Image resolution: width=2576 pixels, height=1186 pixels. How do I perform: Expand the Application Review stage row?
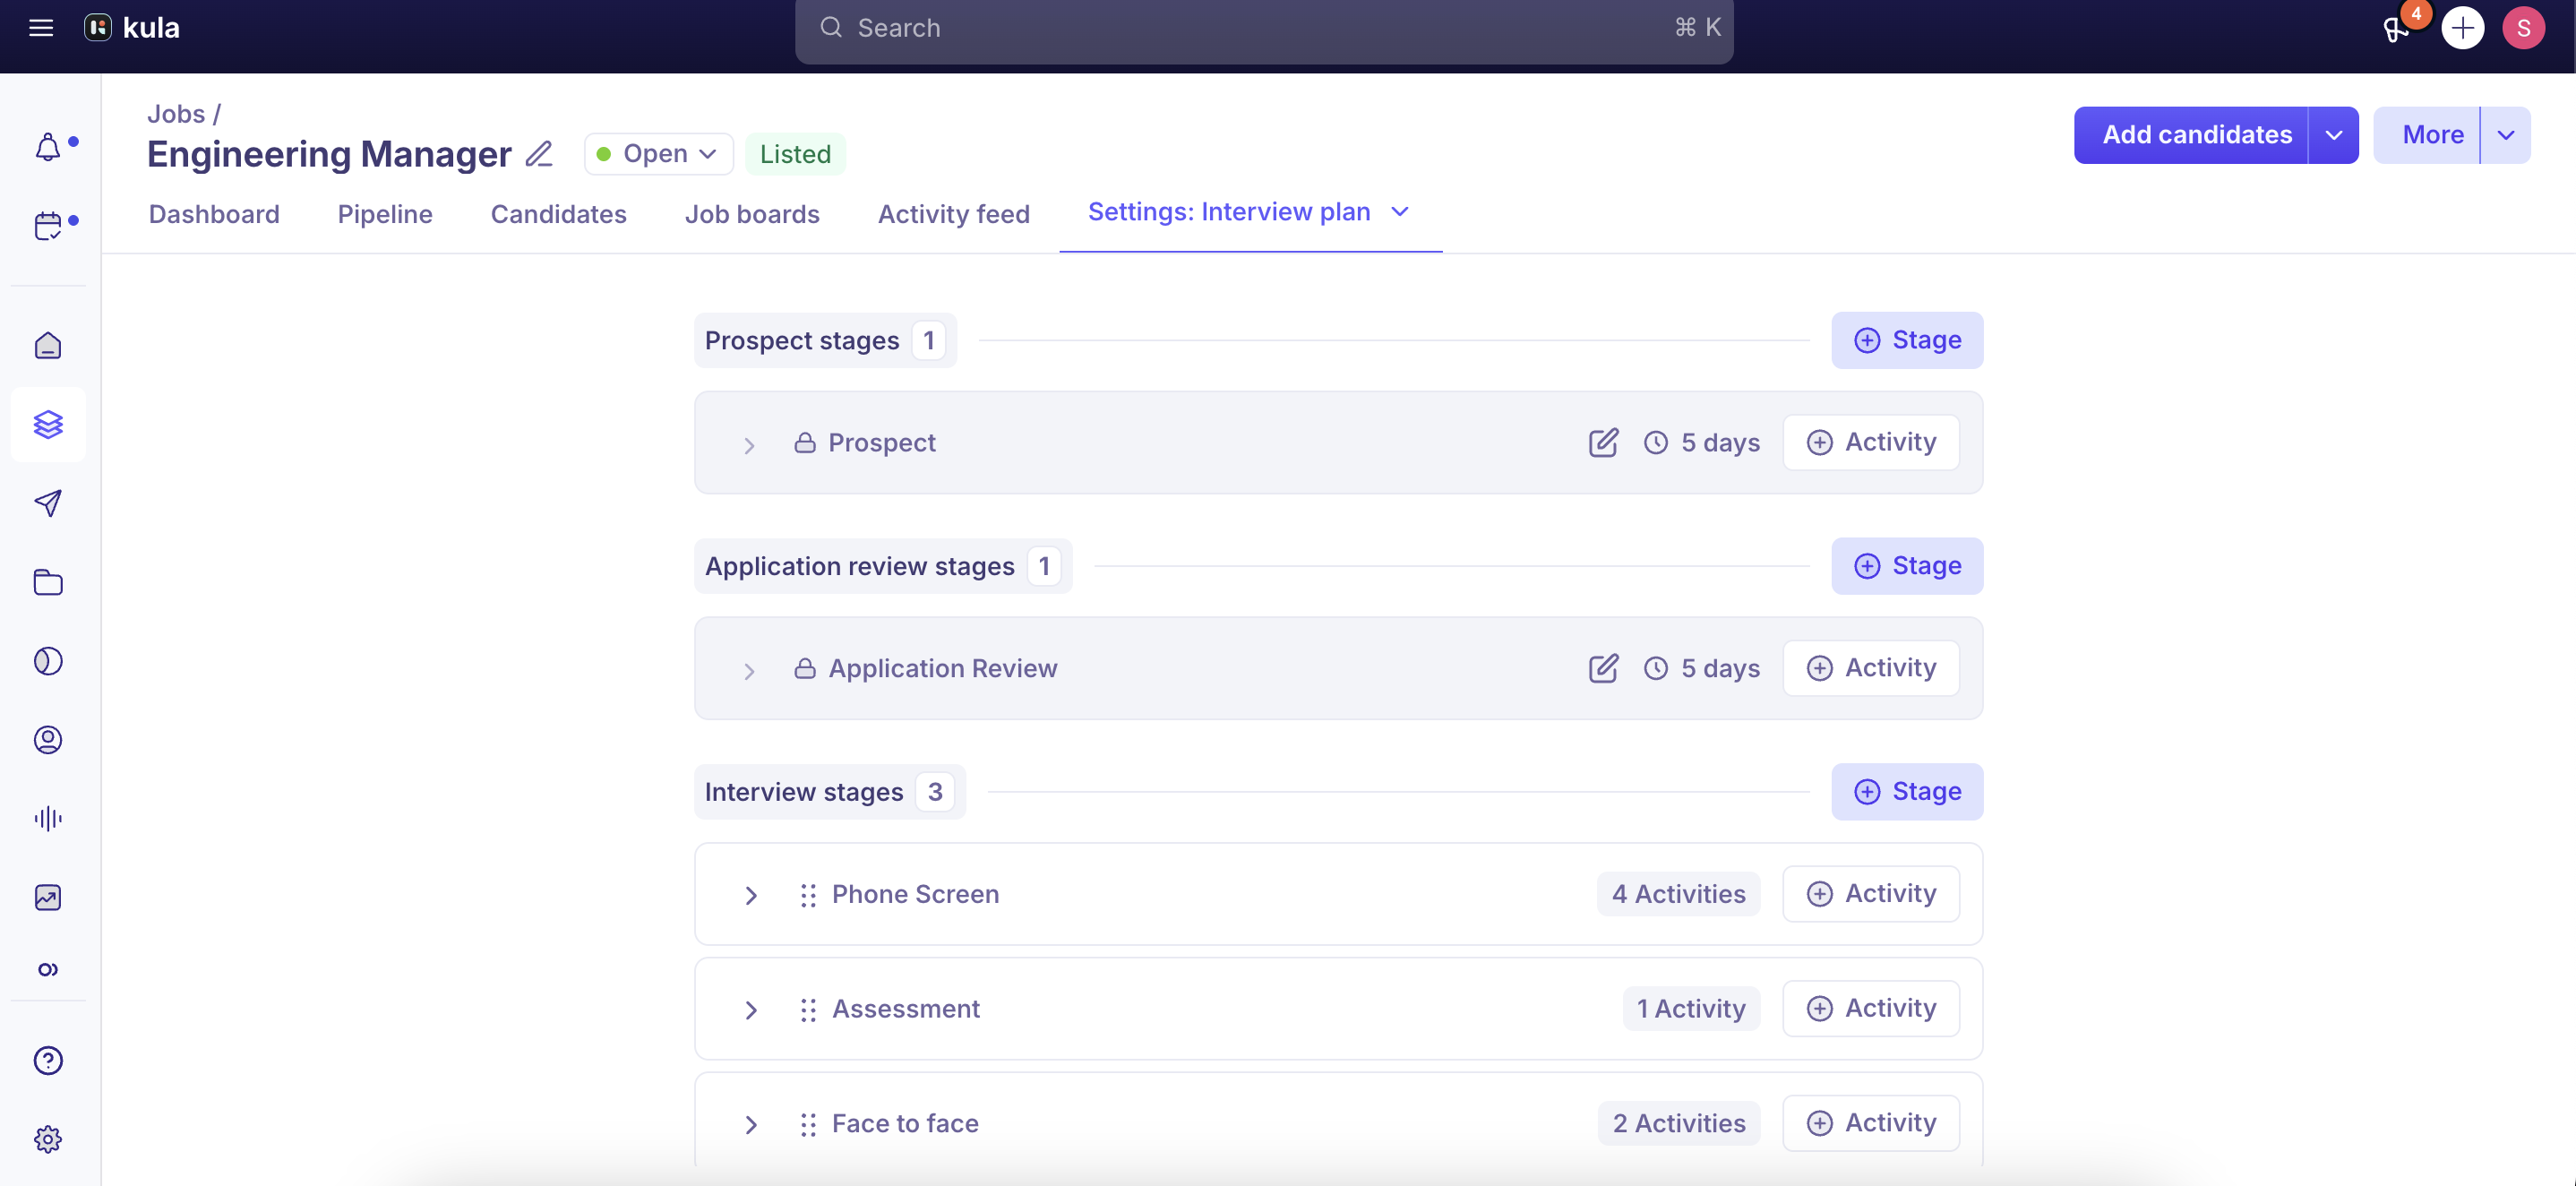coord(749,671)
